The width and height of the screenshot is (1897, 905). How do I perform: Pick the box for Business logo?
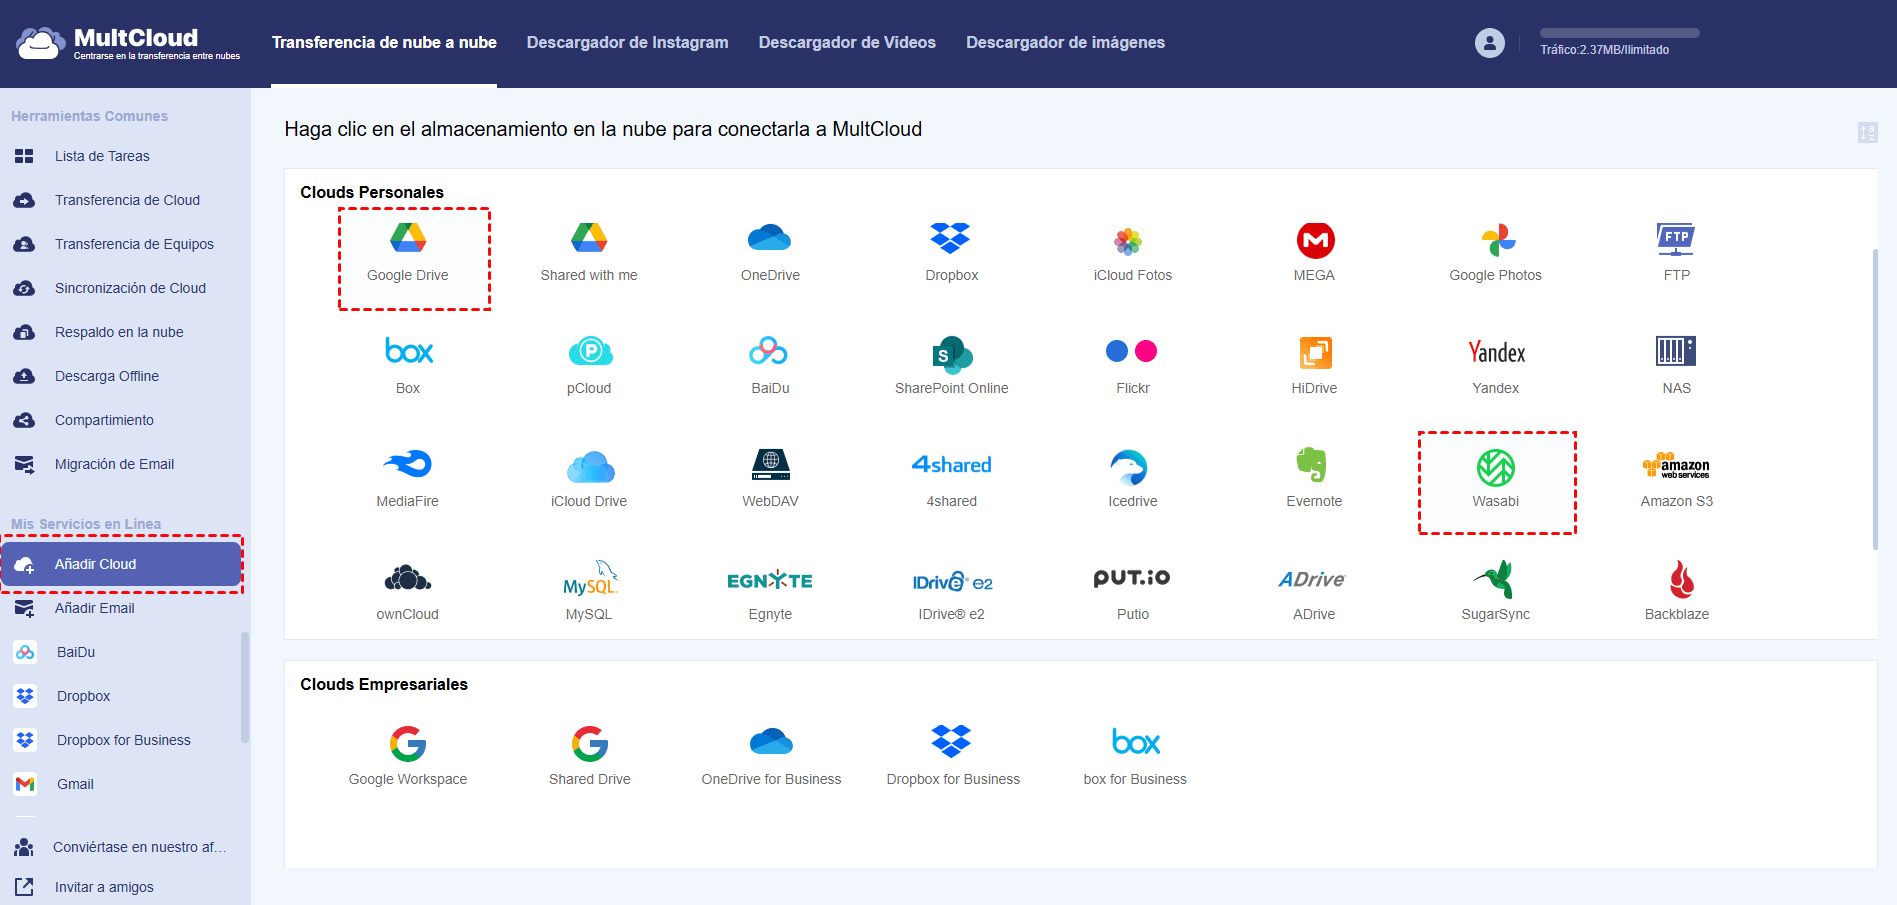1136,742
